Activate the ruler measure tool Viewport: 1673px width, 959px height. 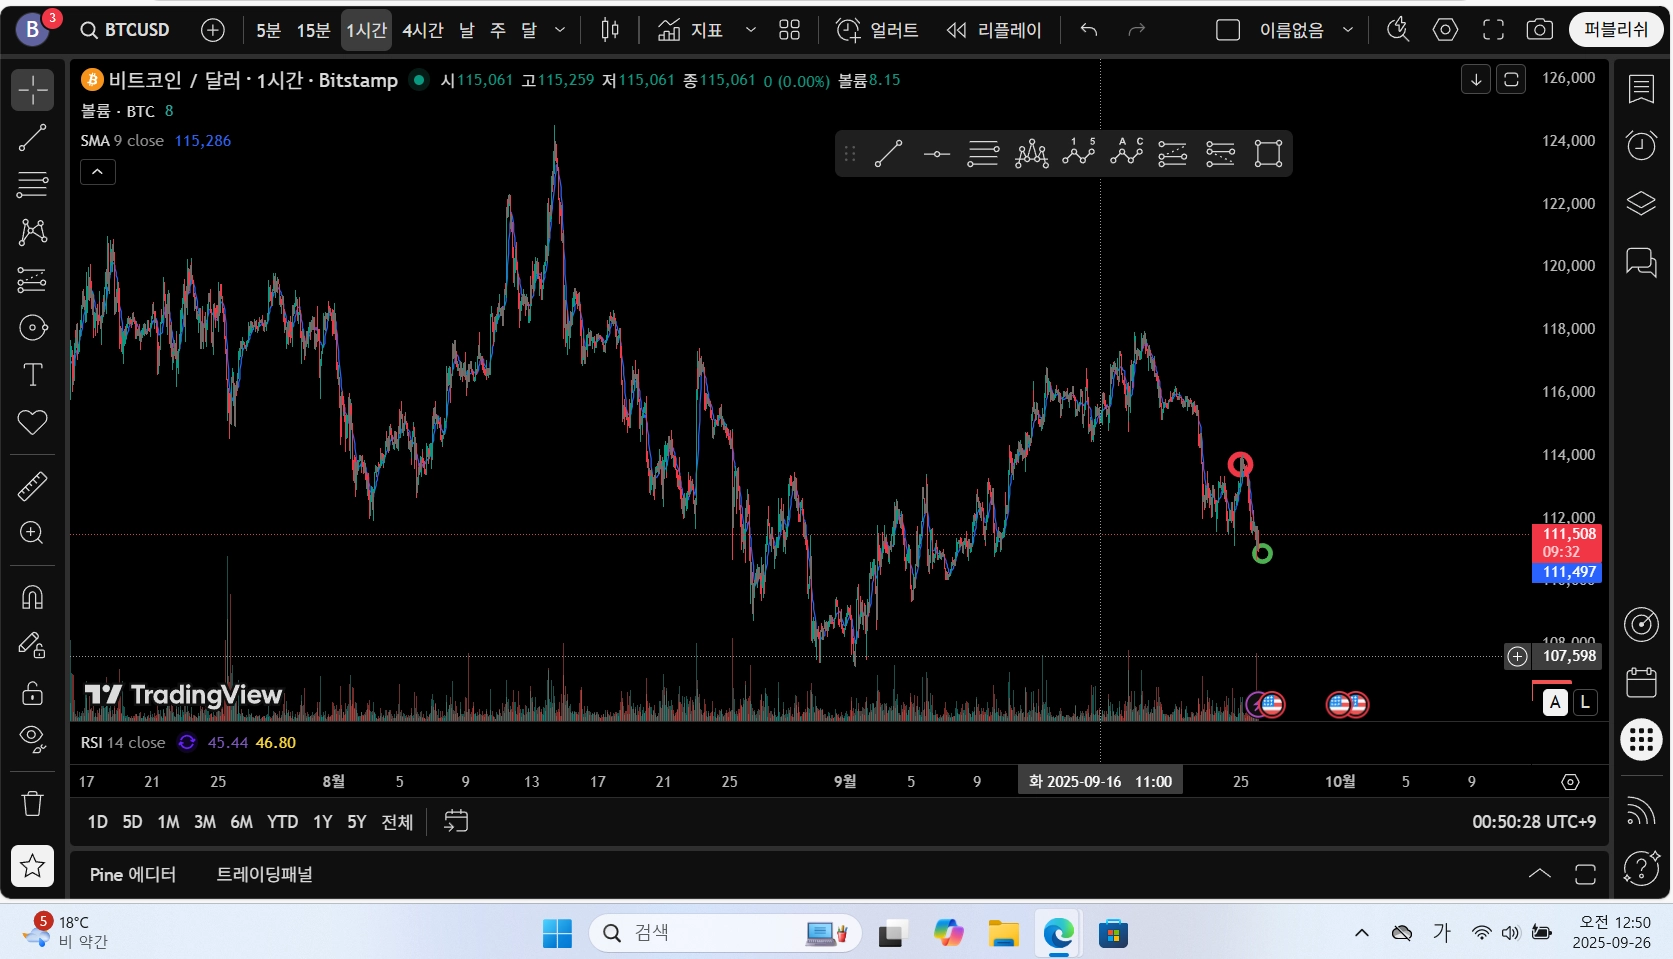coord(32,486)
